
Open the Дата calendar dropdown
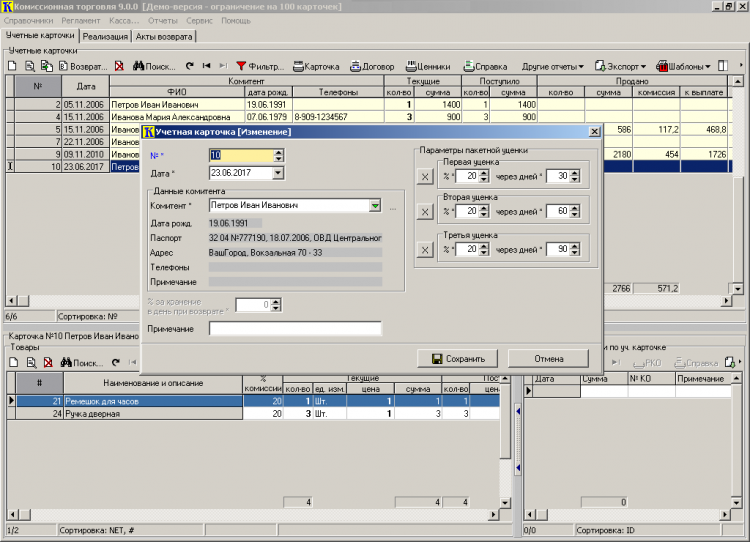[x=278, y=173]
